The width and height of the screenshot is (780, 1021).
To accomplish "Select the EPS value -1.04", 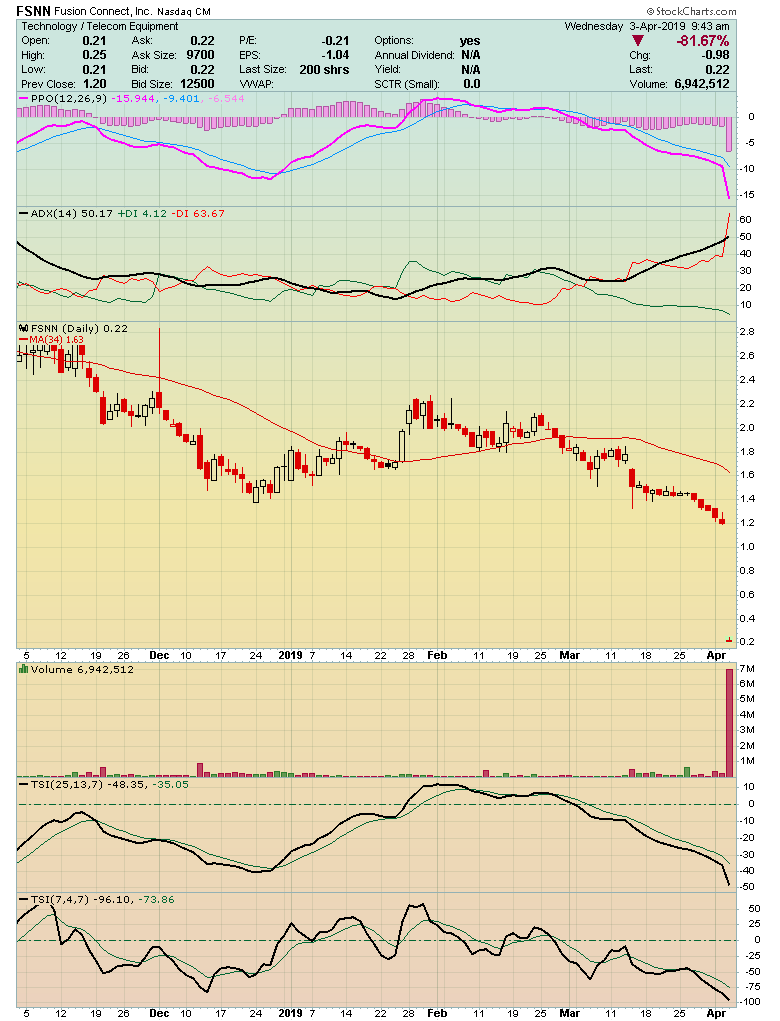I will (335, 55).
